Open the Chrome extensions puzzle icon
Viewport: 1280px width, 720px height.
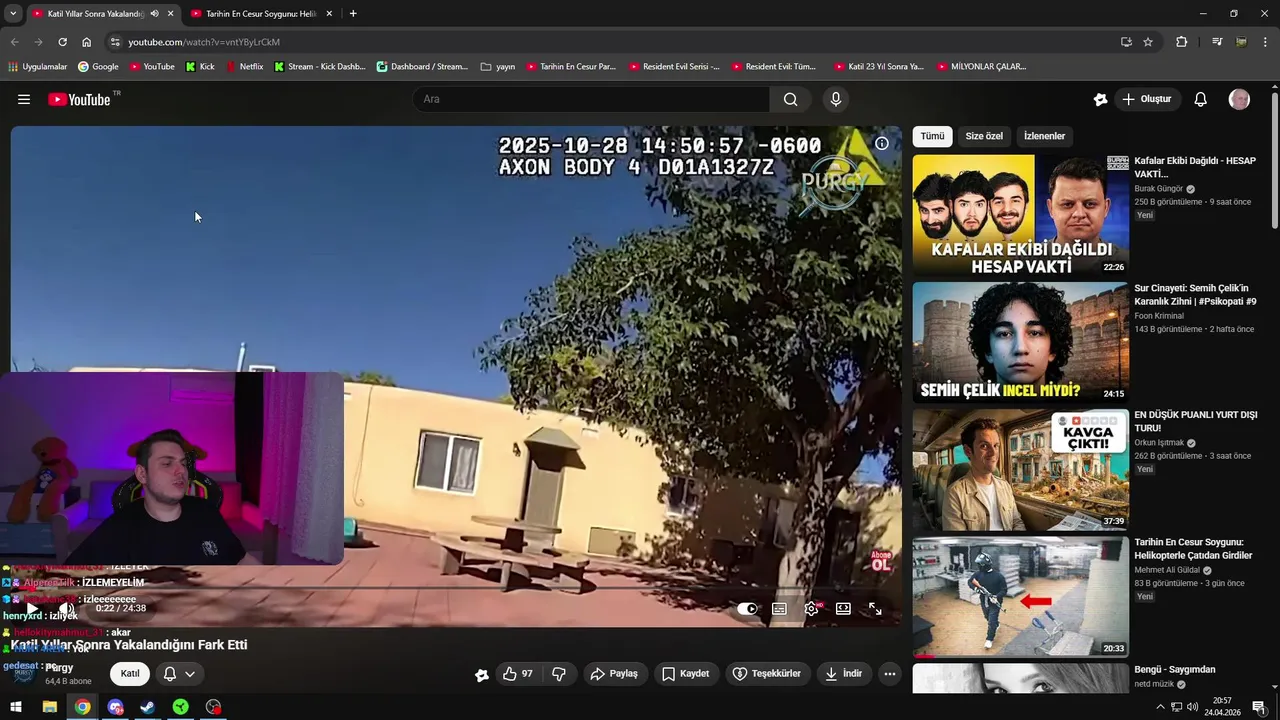pyautogui.click(x=1182, y=42)
